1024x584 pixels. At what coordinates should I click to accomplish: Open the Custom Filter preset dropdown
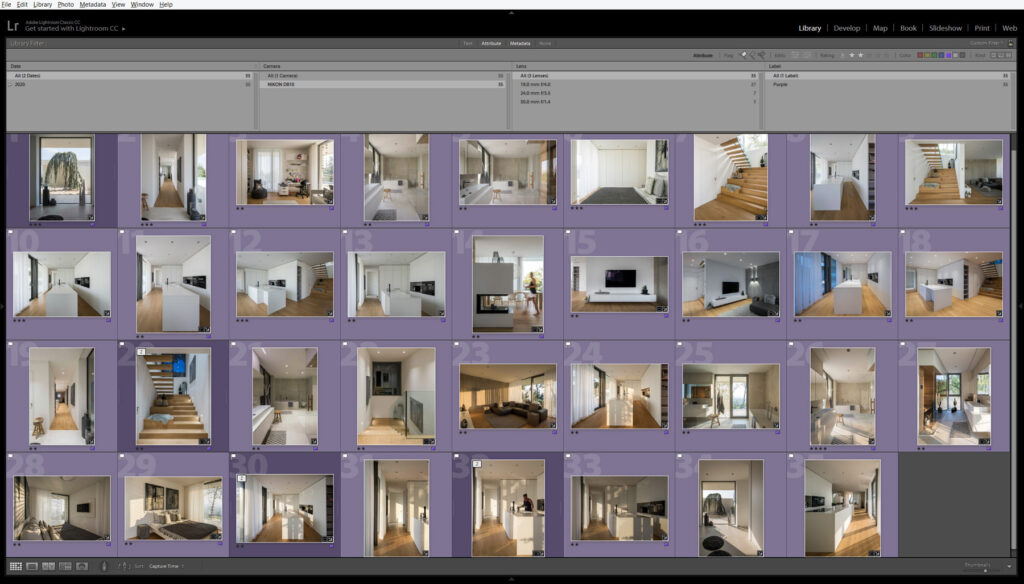pos(984,43)
